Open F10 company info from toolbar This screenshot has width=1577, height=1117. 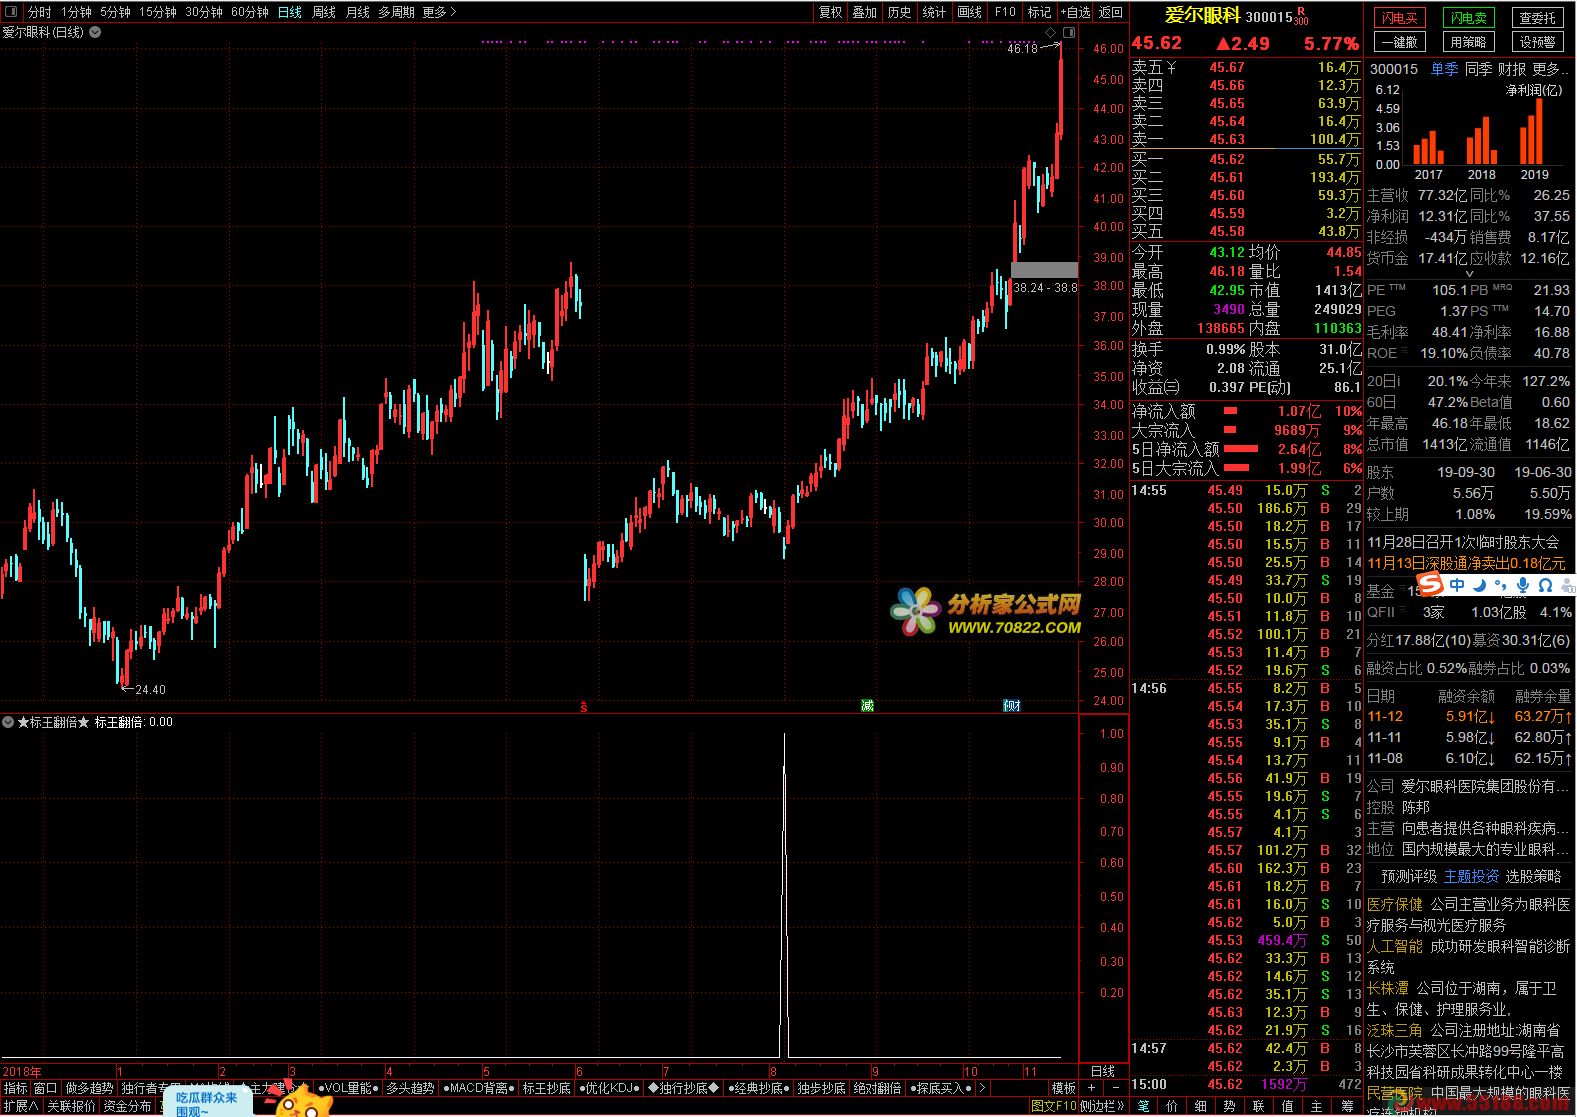pos(1005,12)
